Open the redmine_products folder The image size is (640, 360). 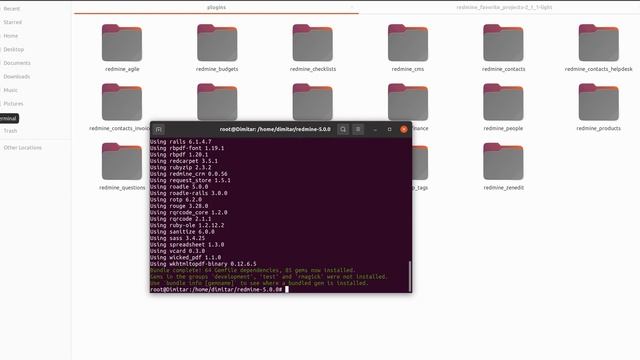599,102
